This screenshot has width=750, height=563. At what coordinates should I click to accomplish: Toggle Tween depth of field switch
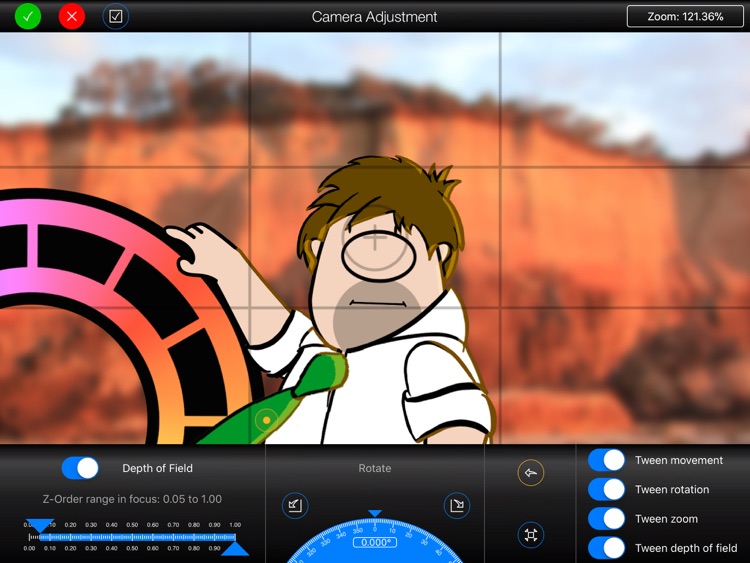[x=606, y=548]
